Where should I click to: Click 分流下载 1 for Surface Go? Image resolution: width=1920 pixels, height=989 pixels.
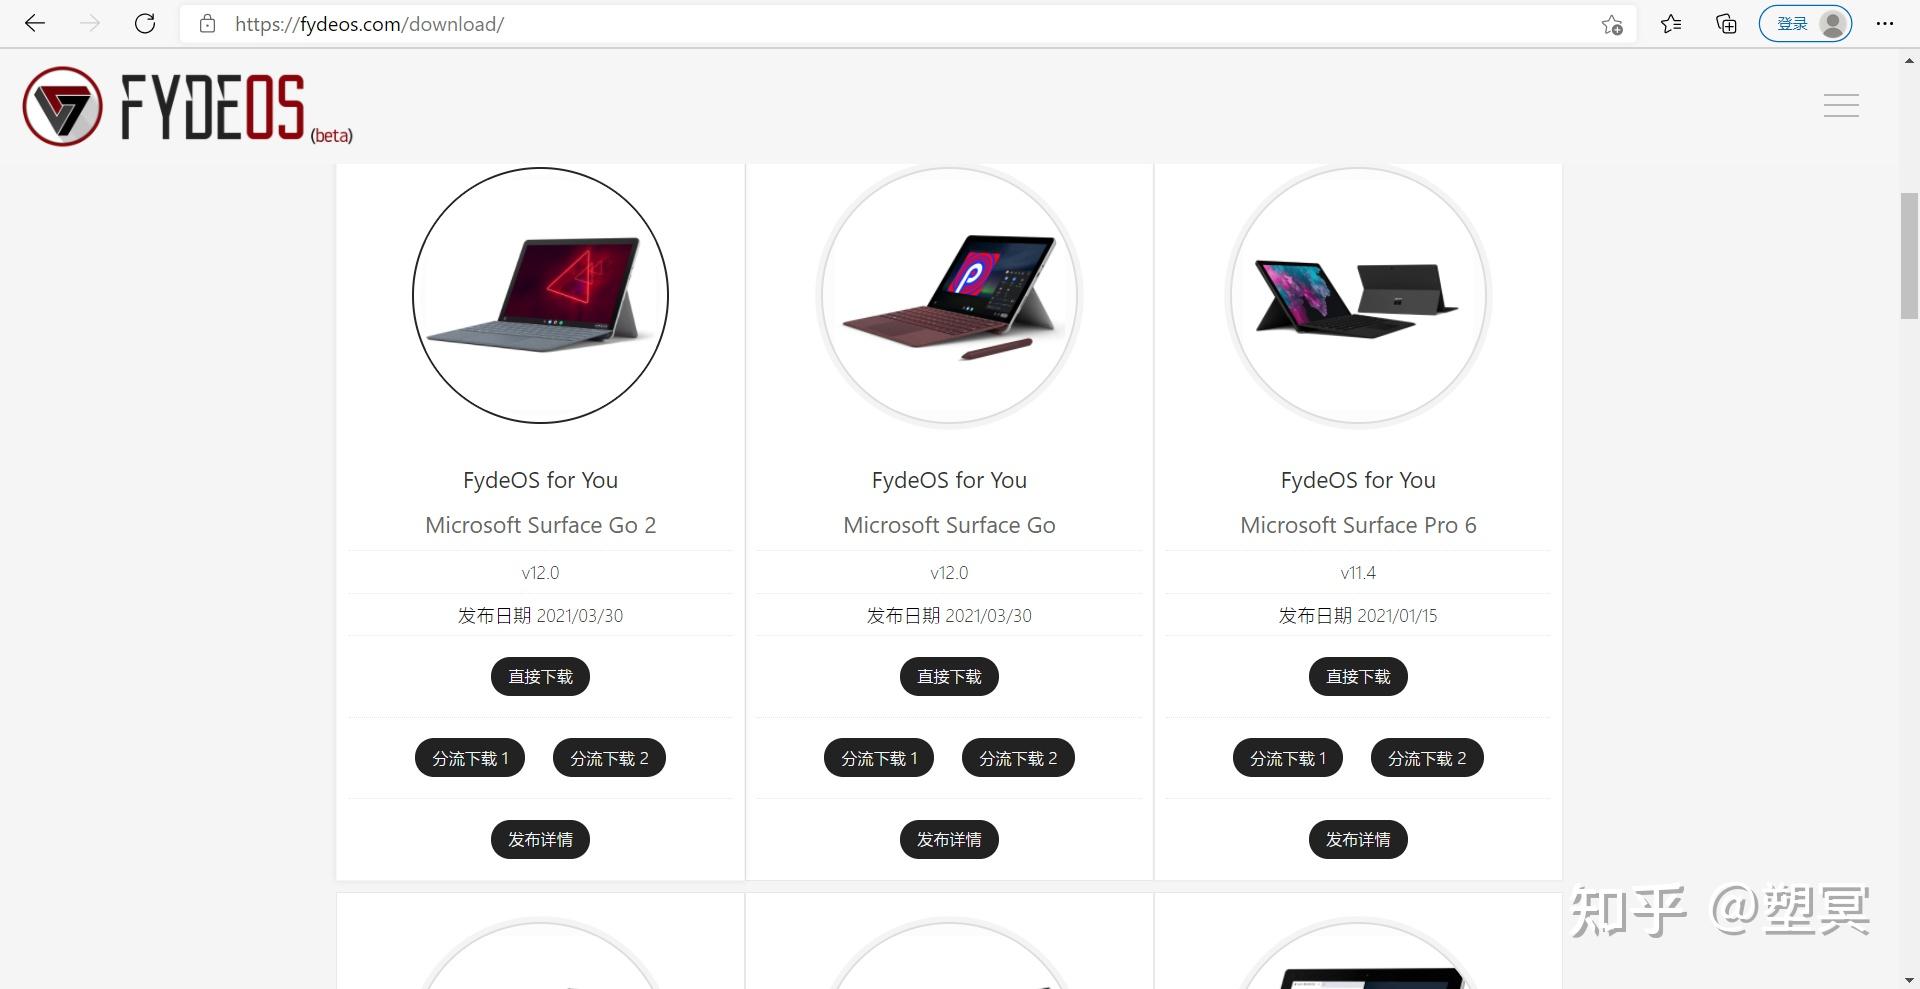pyautogui.click(x=879, y=759)
